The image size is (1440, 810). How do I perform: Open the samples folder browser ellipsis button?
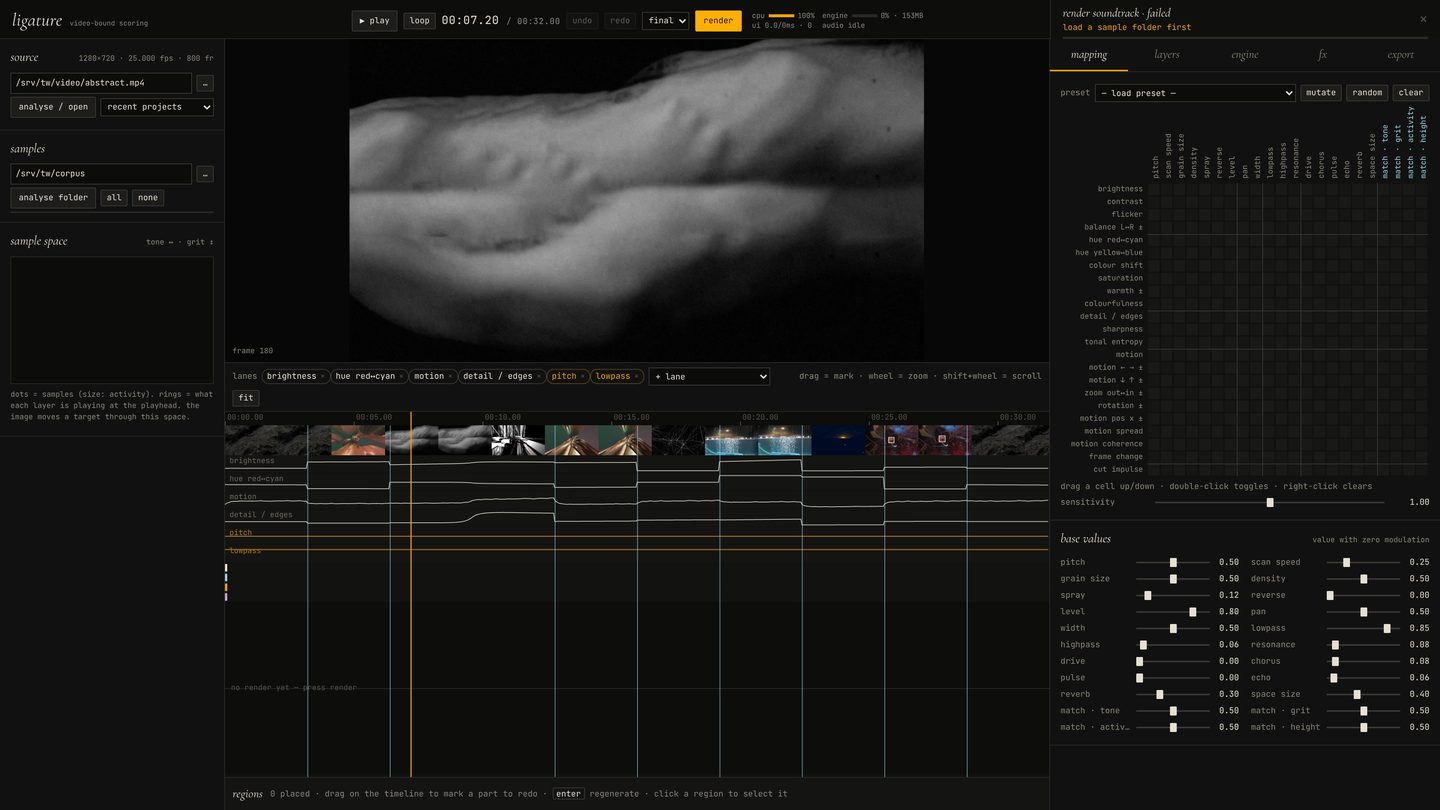point(205,174)
